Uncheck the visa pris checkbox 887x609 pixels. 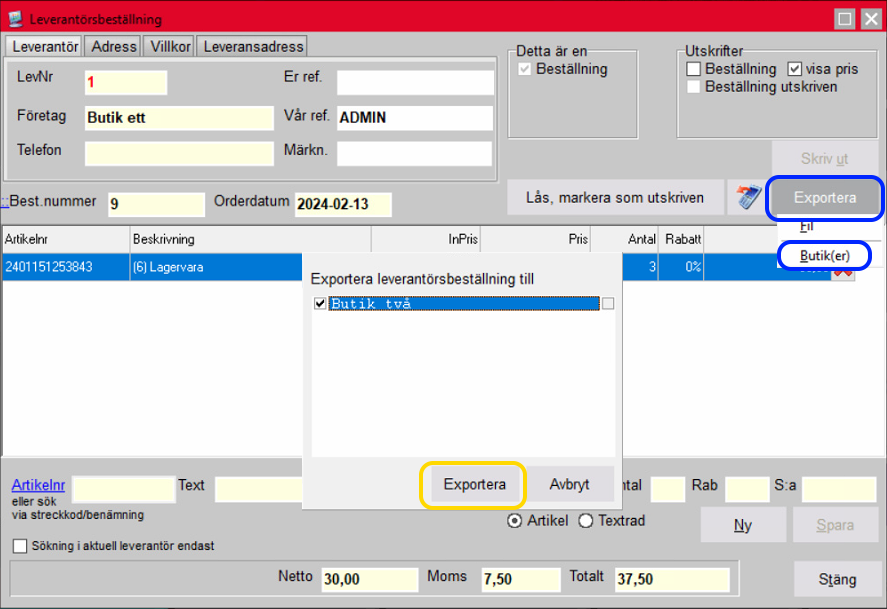(x=795, y=69)
